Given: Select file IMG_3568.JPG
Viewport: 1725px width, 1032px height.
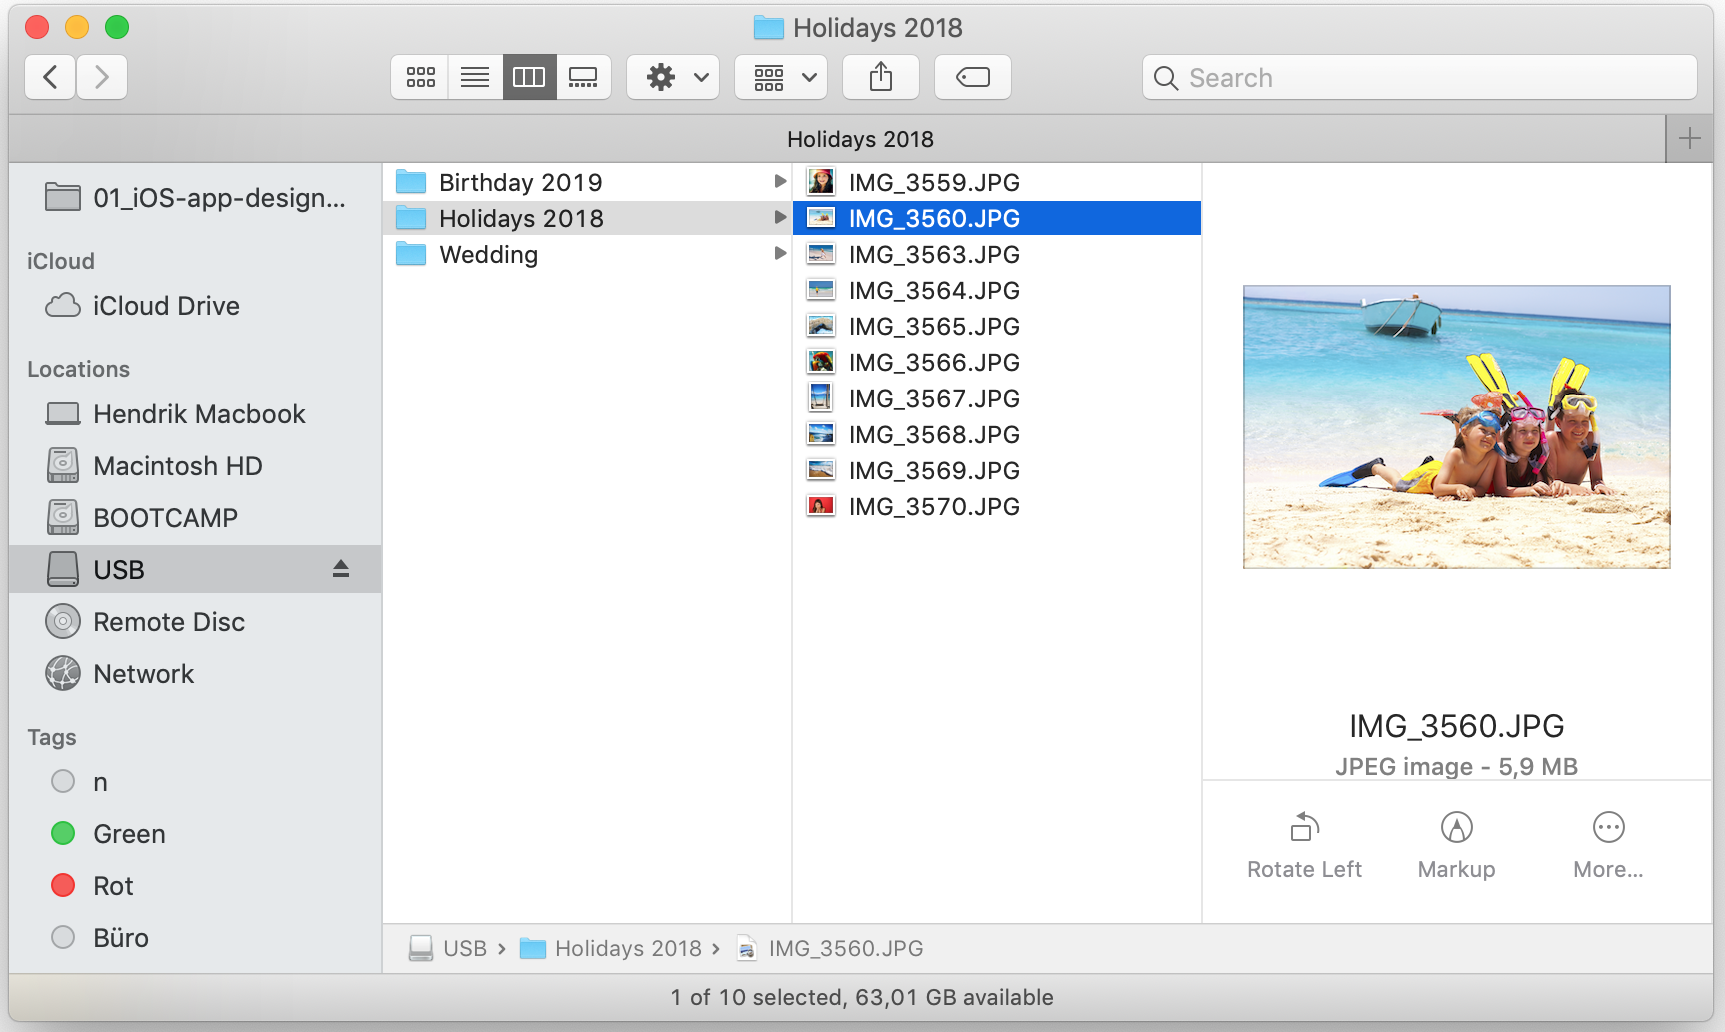Looking at the screenshot, I should point(997,434).
